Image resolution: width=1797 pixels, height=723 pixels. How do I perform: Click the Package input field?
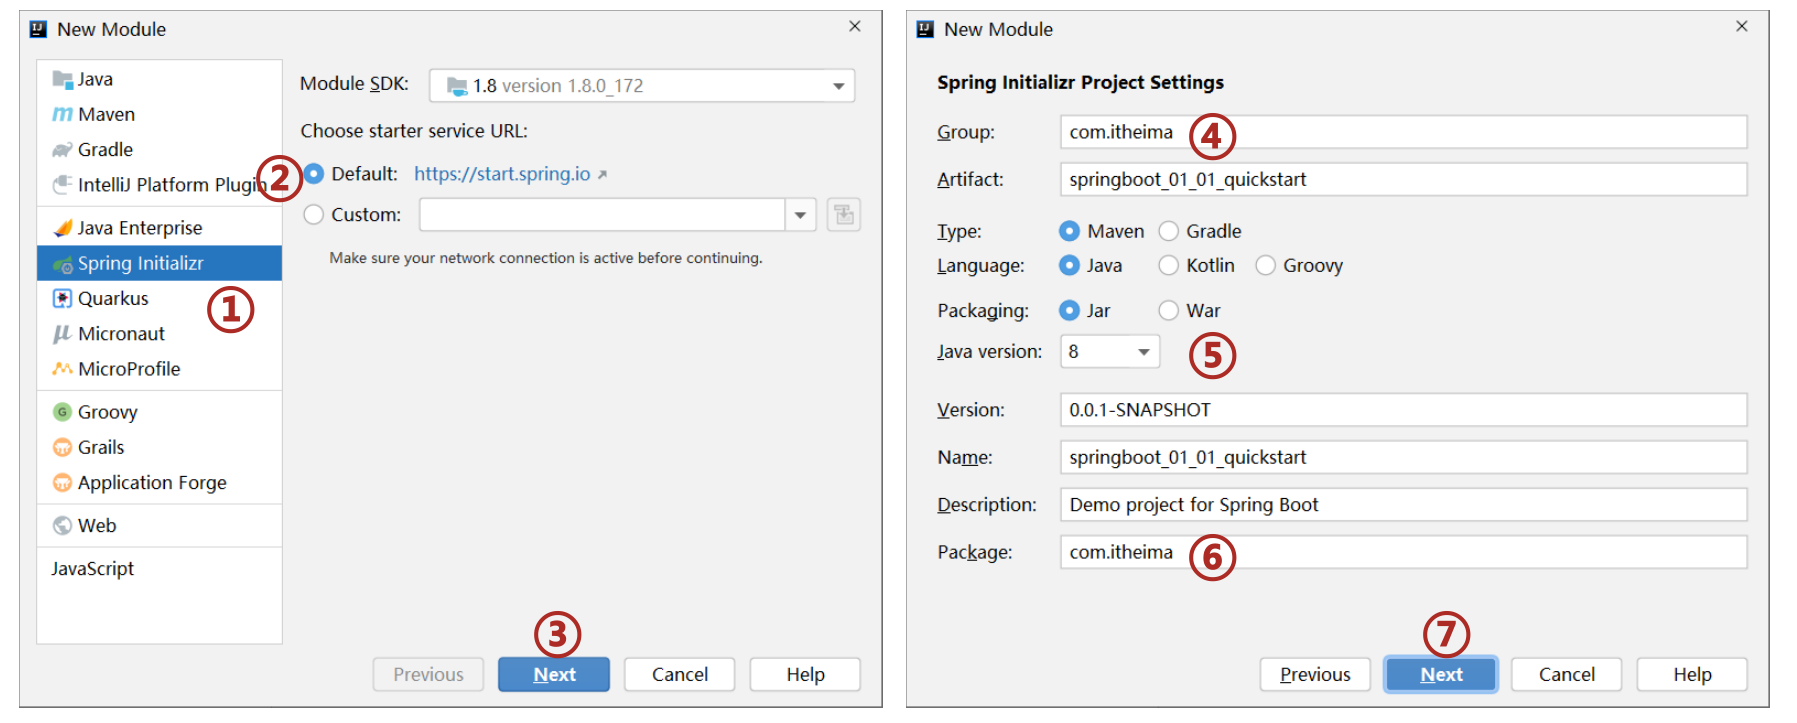1404,552
